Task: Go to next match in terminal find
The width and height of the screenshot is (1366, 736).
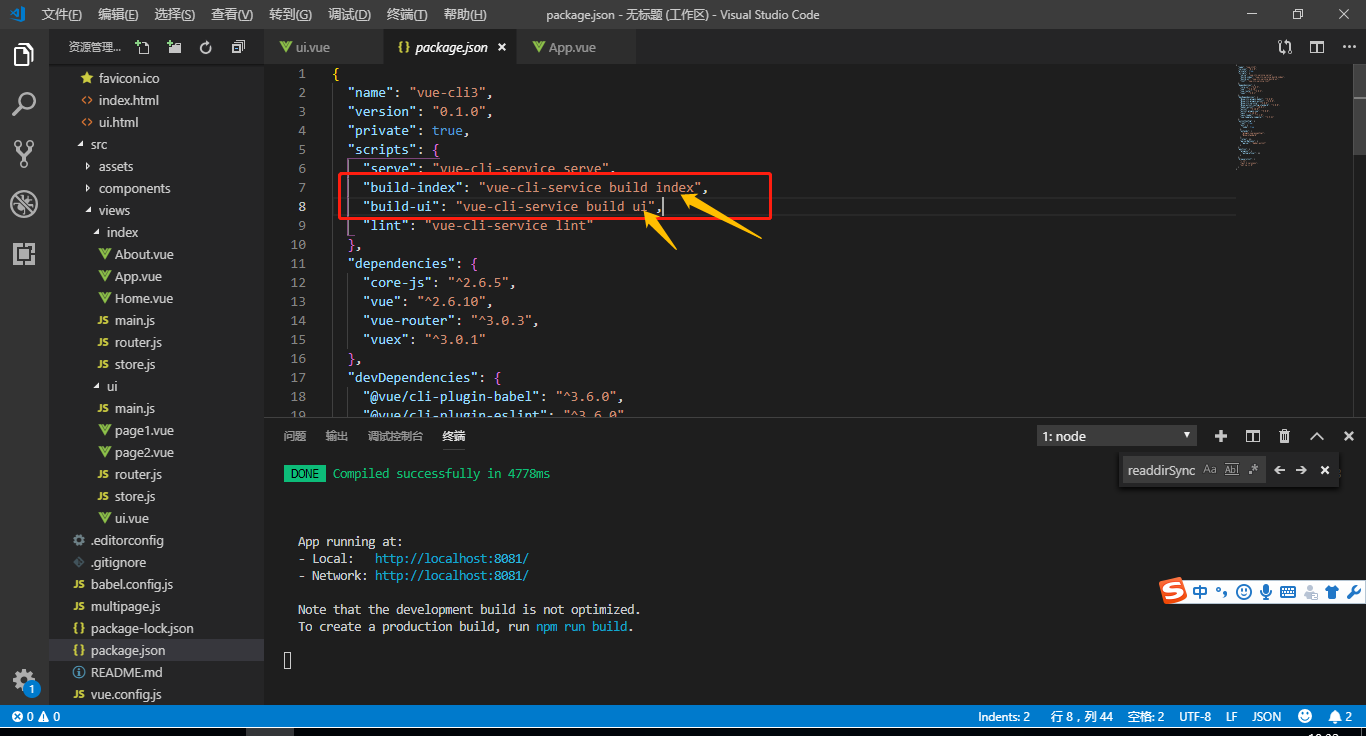Action: click(x=1301, y=470)
